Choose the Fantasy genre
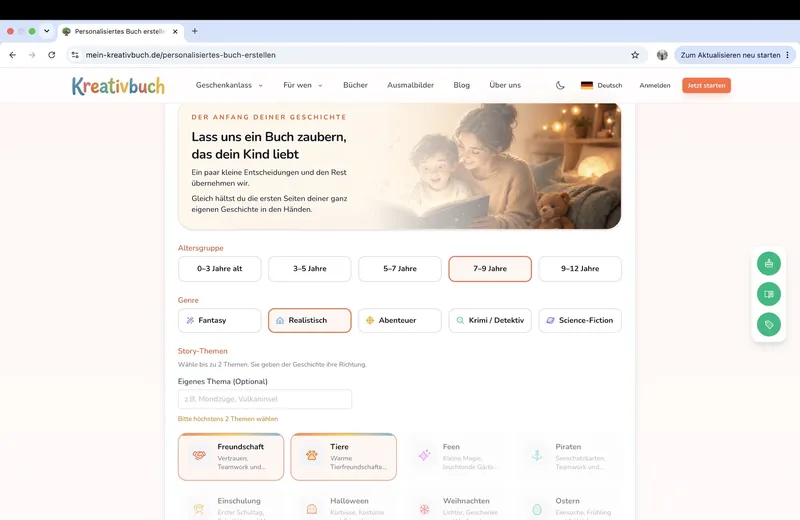 pyautogui.click(x=219, y=320)
